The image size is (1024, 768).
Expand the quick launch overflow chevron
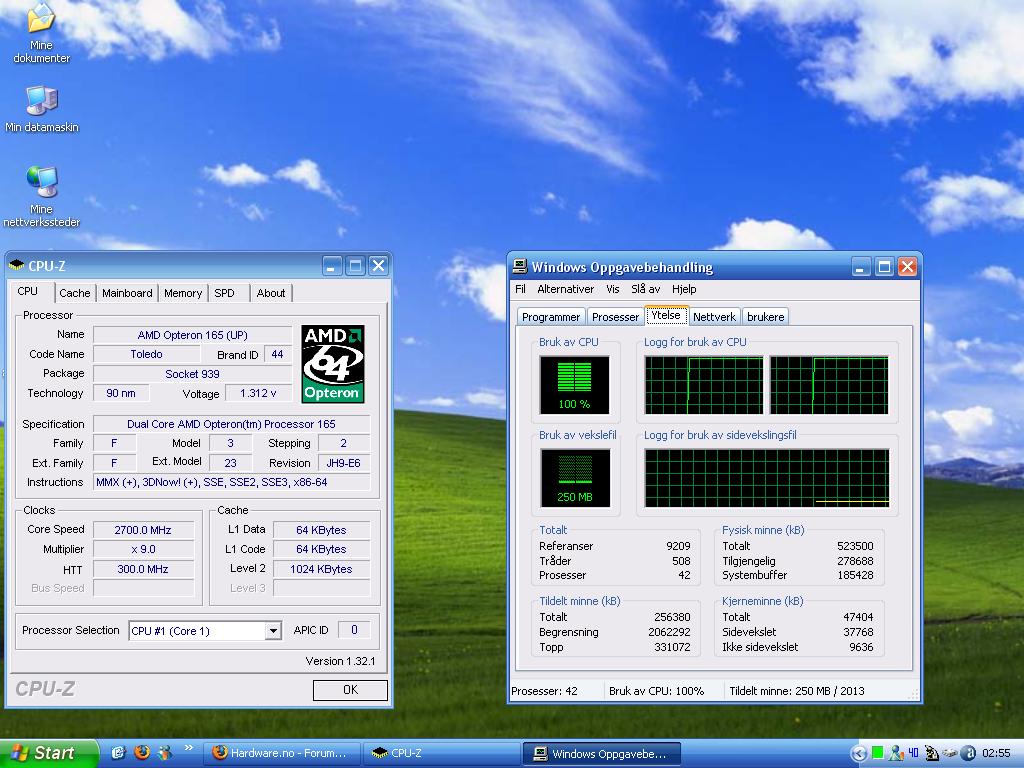(189, 748)
